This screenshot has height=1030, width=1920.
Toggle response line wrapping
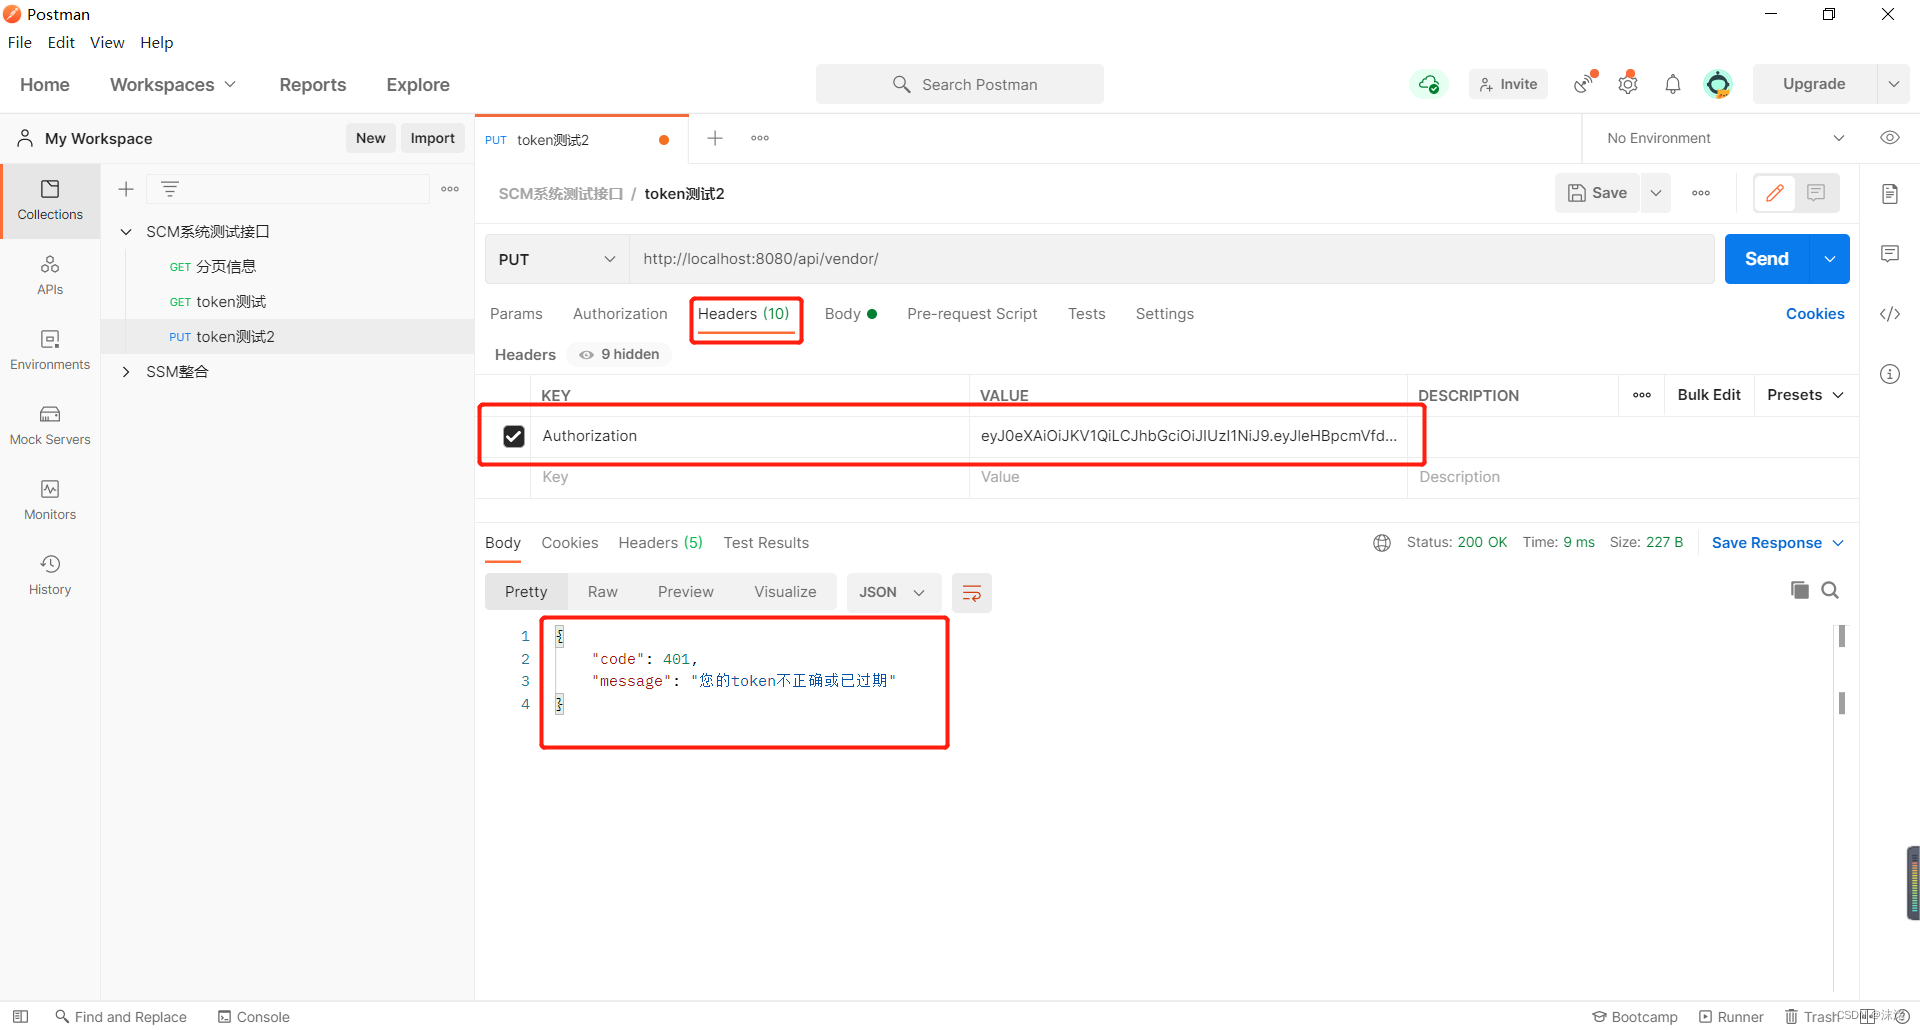coord(971,593)
